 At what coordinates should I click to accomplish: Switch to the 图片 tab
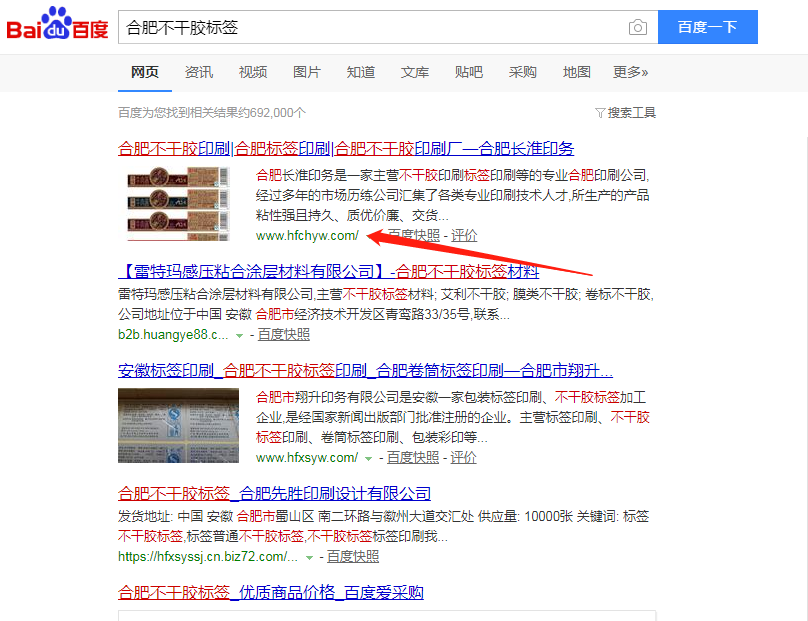[x=307, y=72]
